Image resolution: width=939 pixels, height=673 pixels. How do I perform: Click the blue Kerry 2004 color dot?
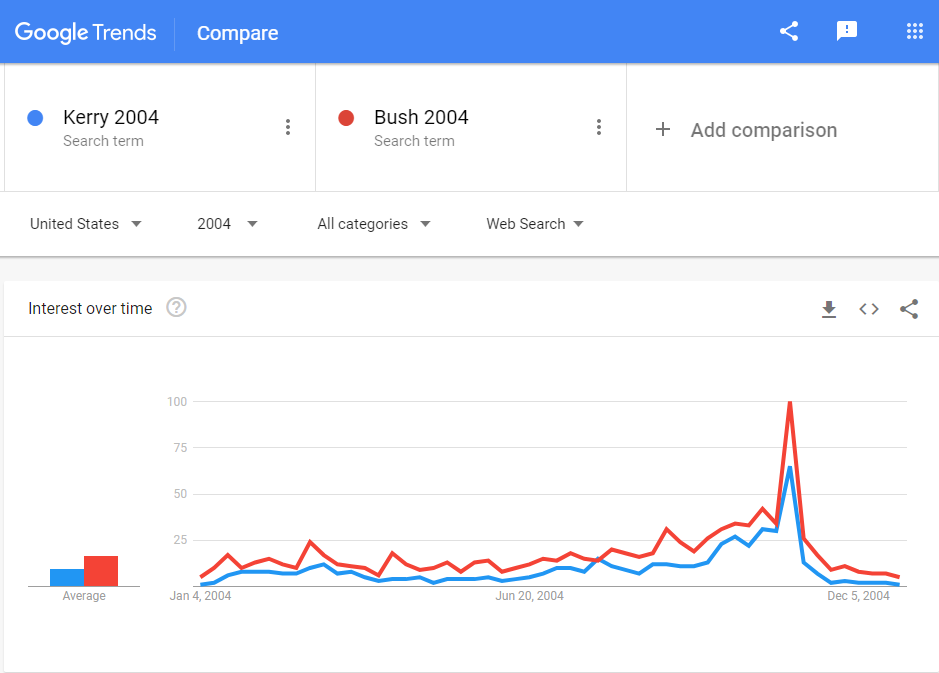point(35,118)
